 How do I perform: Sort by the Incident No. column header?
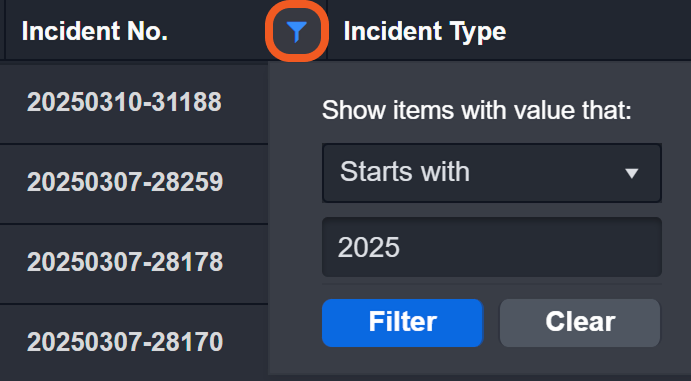(95, 31)
